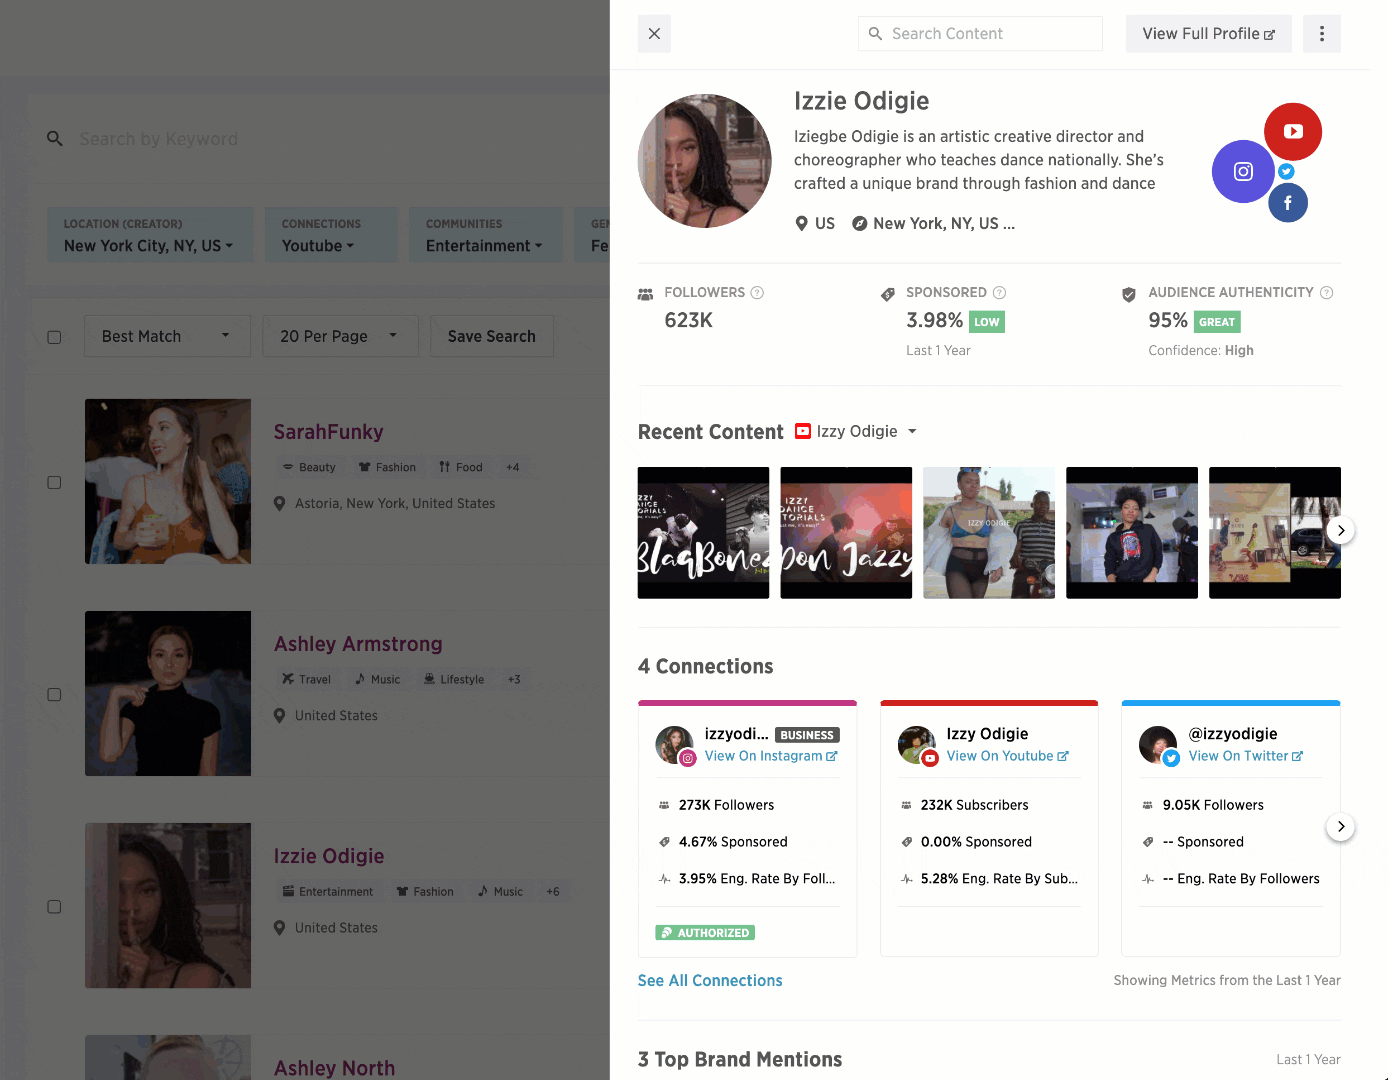The width and height of the screenshot is (1388, 1080).
Task: Click the small Twitter circle icon
Action: tap(1287, 171)
